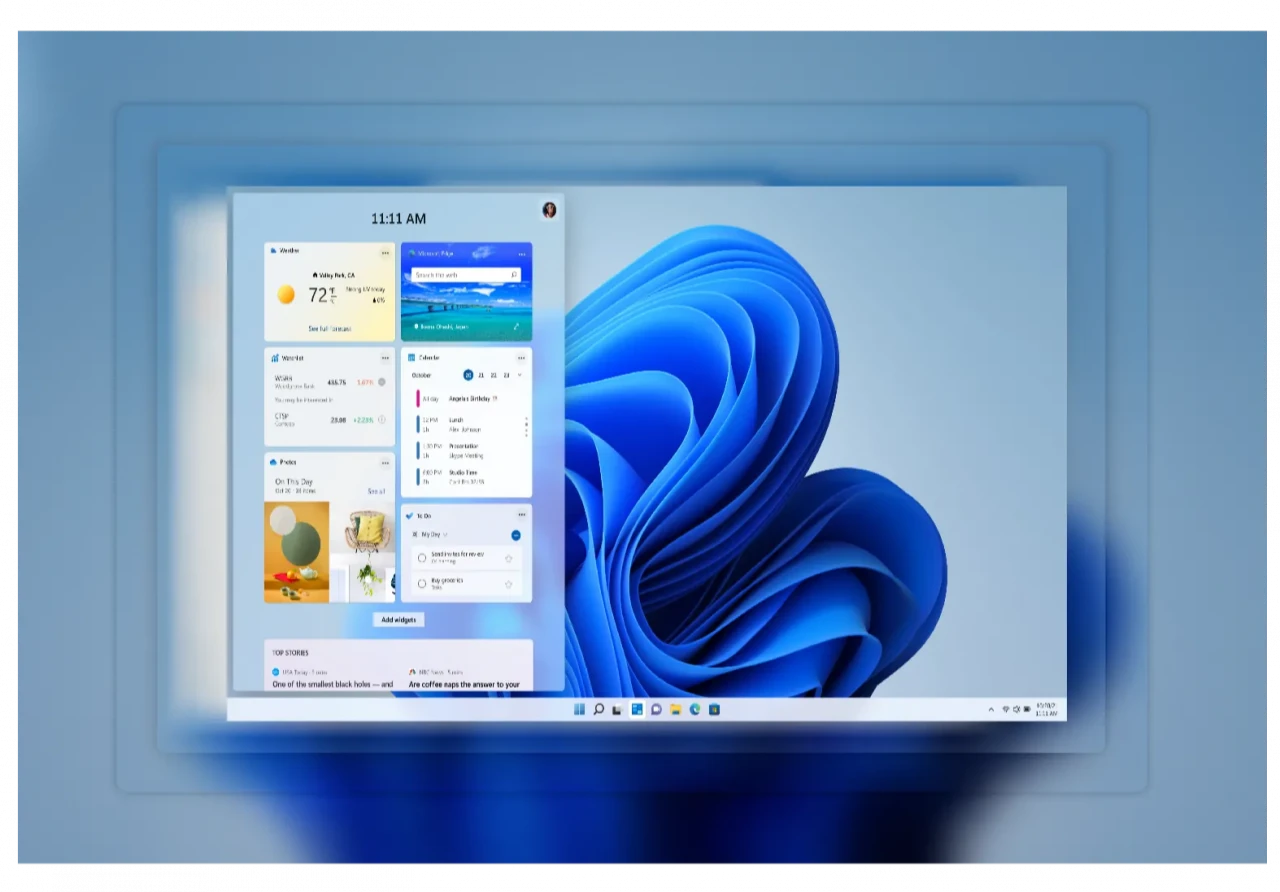Screen dimensions: 1280x892
Task: Expand the My Day list dropdown
Action: tap(445, 534)
